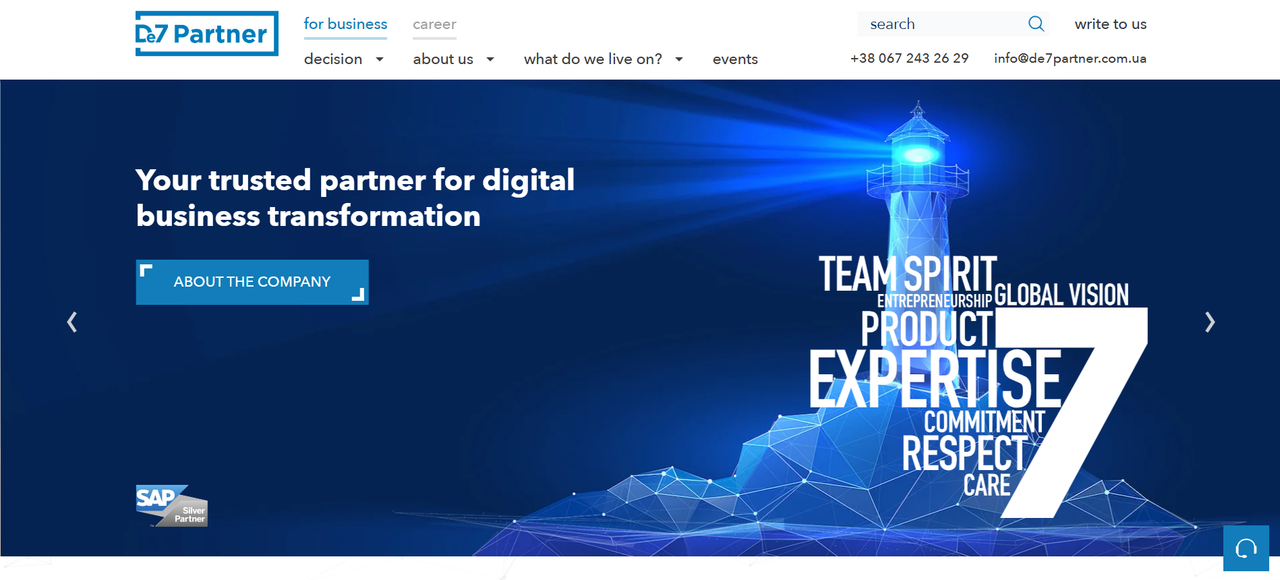This screenshot has height=580, width=1280.
Task: Expand the what do we live on dropdown arrow
Action: 679,59
